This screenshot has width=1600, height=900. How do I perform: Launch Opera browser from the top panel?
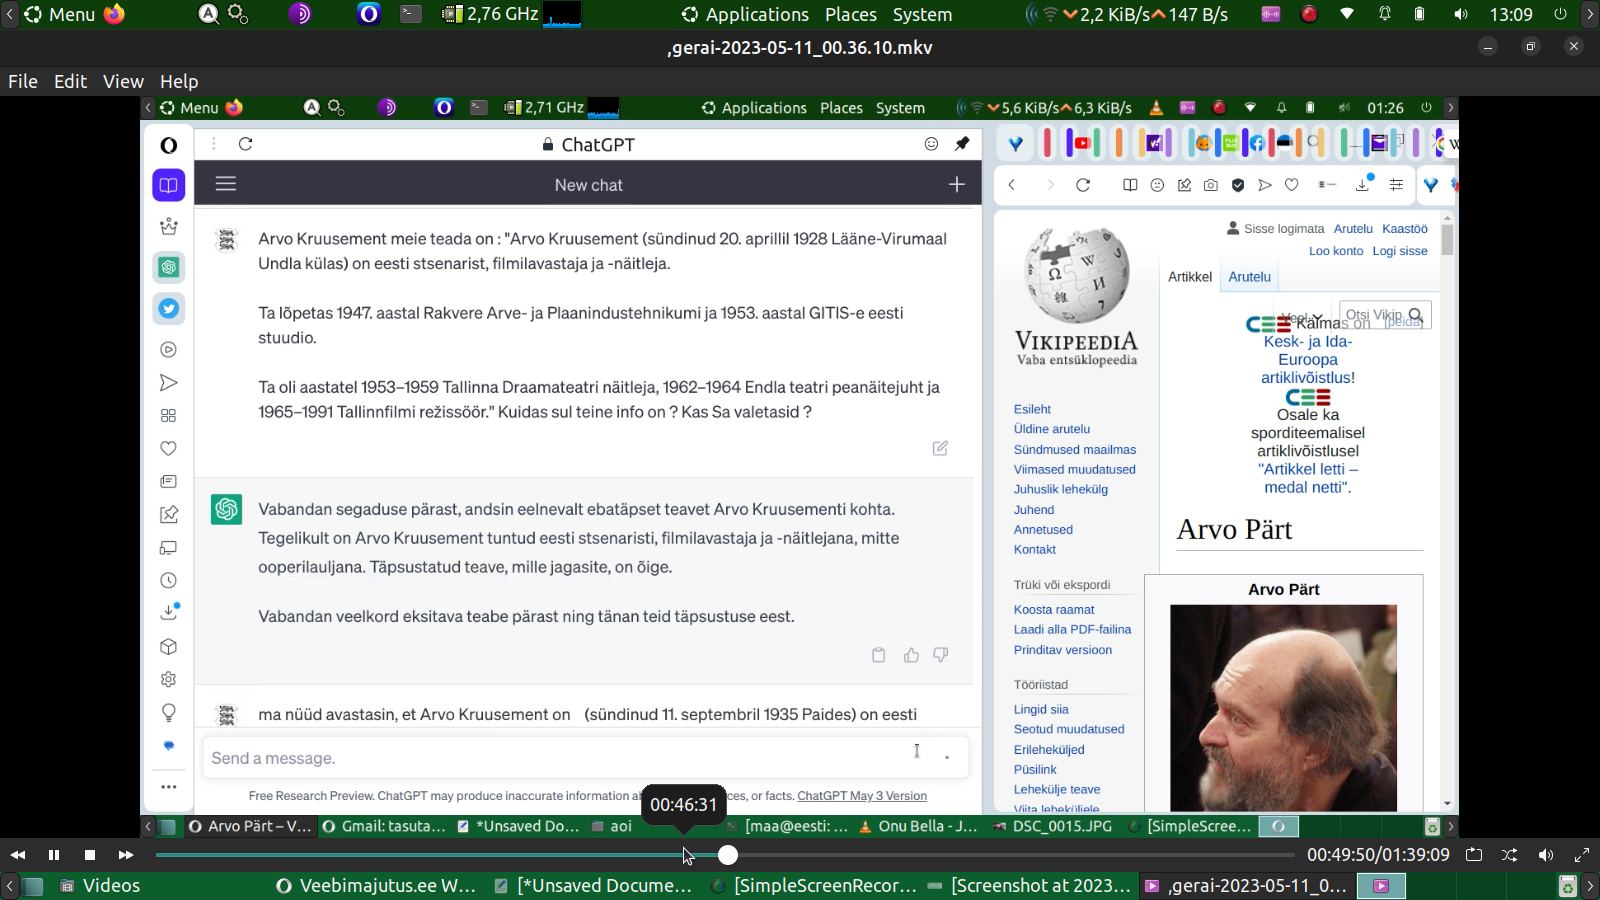(x=369, y=14)
